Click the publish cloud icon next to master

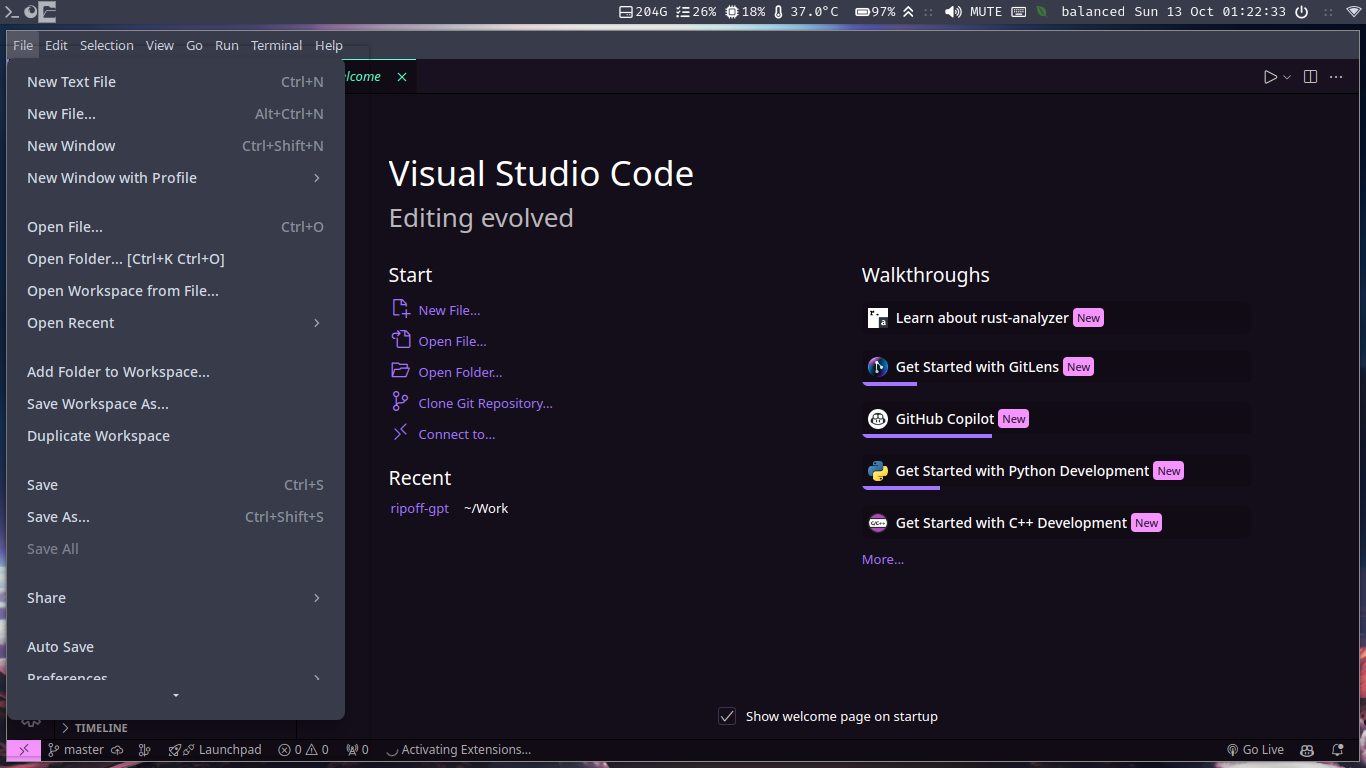[x=117, y=750]
